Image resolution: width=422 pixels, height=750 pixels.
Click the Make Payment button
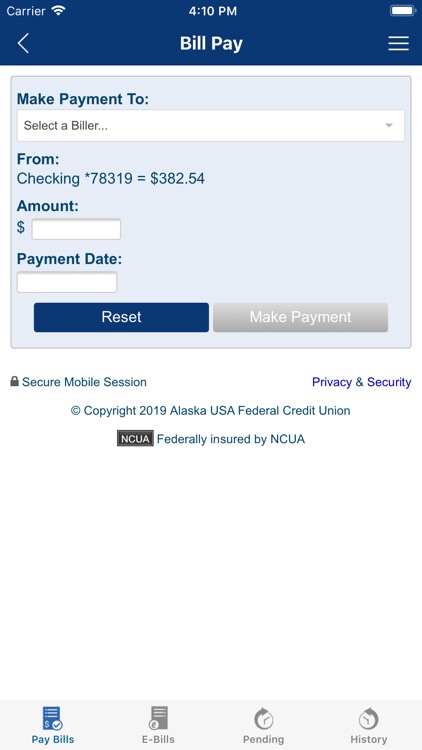(x=300, y=317)
